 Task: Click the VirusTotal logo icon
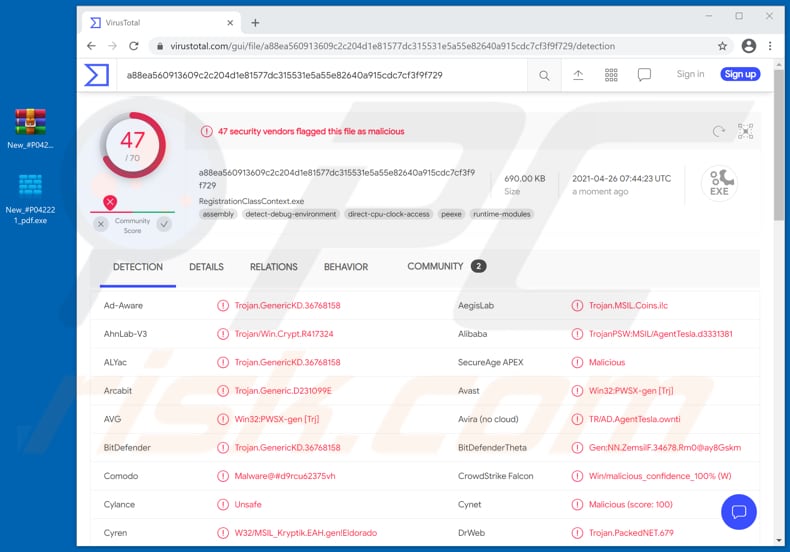(x=96, y=75)
